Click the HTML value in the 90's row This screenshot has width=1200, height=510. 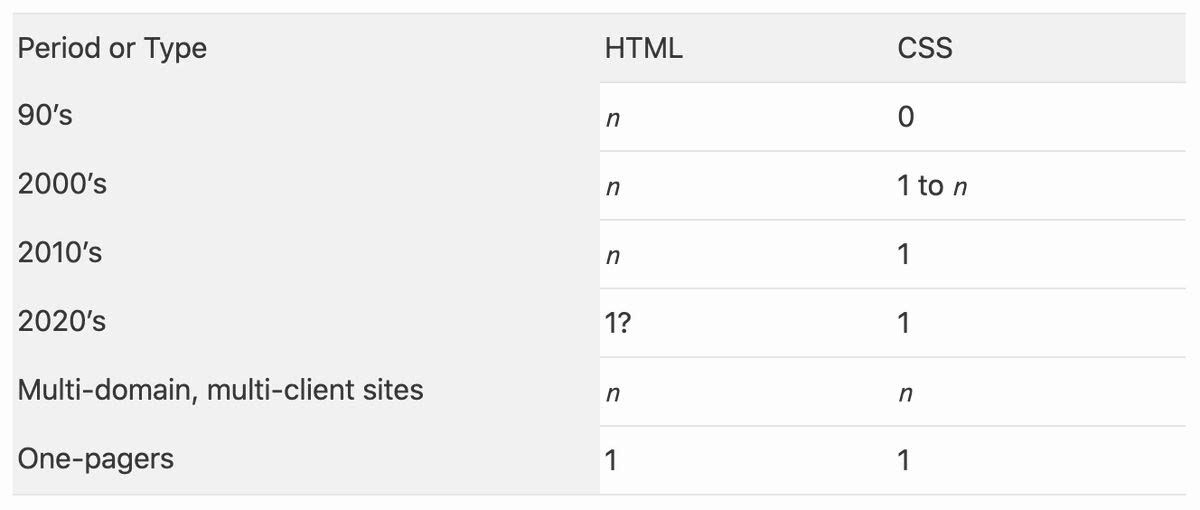[613, 119]
